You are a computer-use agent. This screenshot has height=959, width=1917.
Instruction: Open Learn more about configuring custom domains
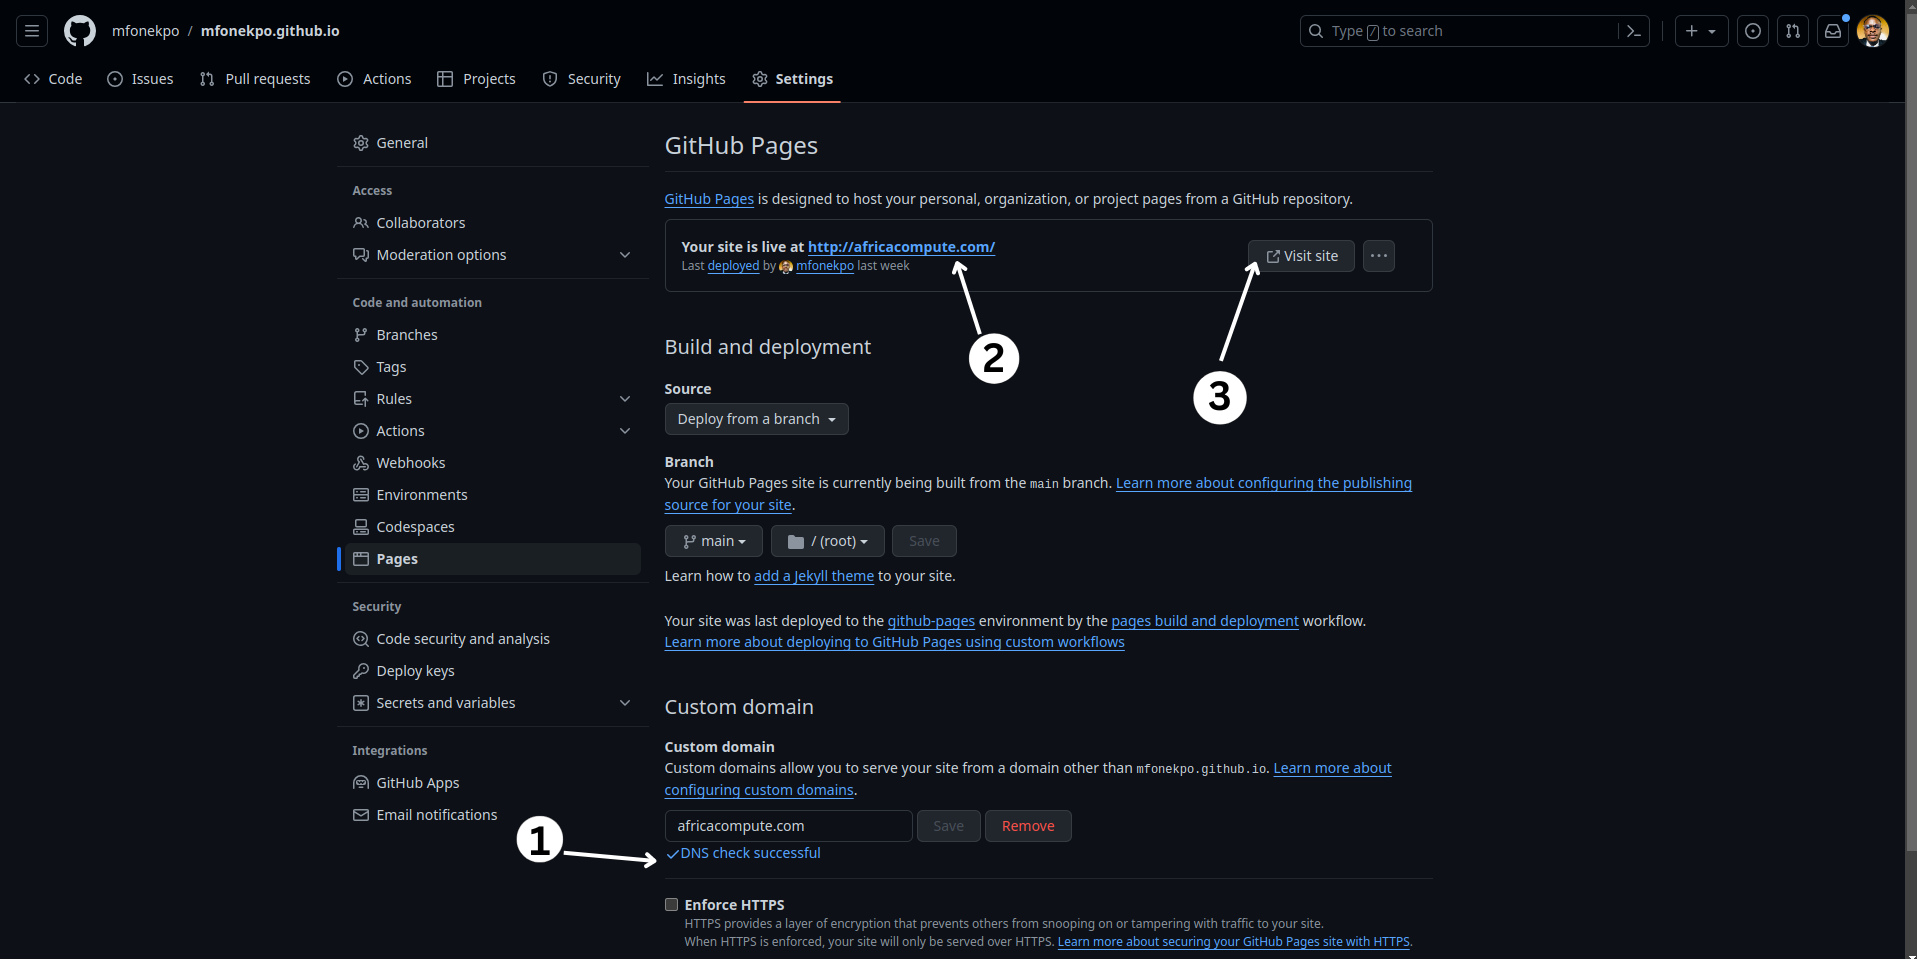coord(1332,768)
